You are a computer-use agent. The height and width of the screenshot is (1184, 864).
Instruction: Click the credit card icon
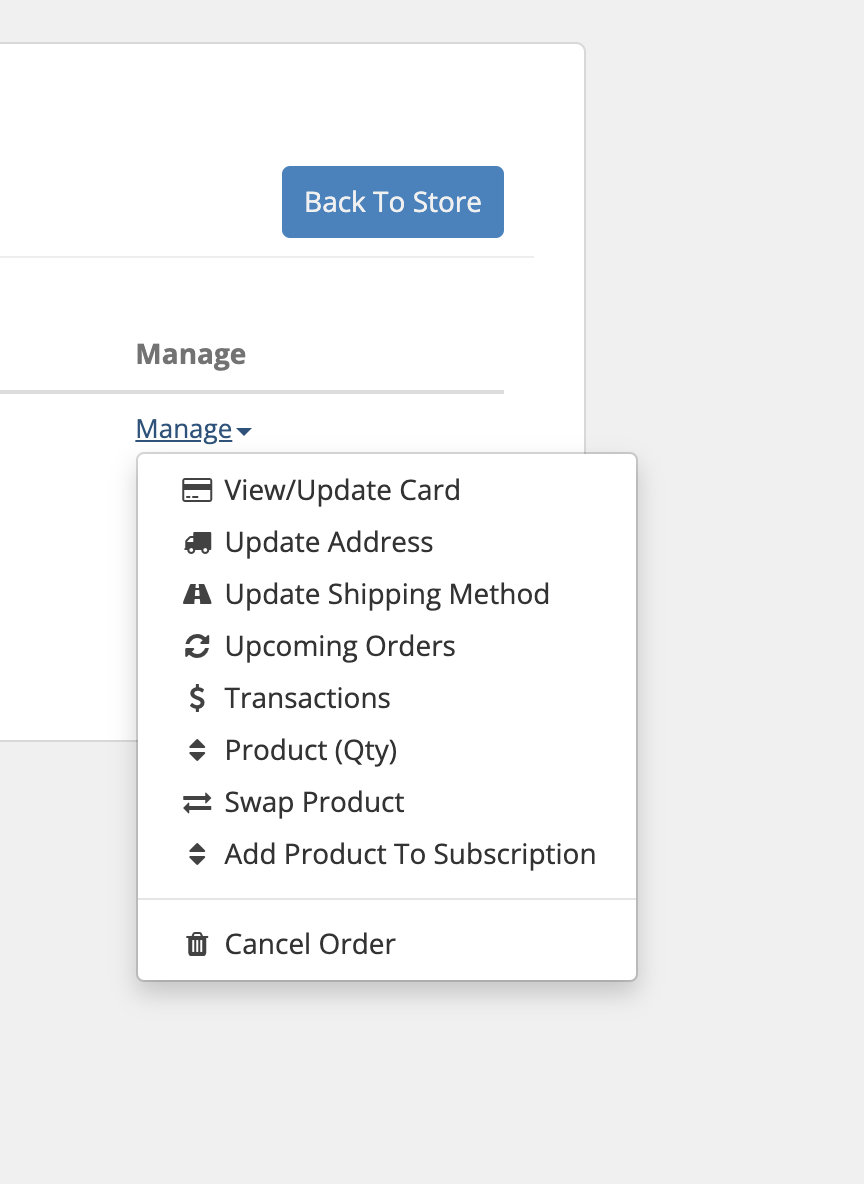tap(197, 491)
